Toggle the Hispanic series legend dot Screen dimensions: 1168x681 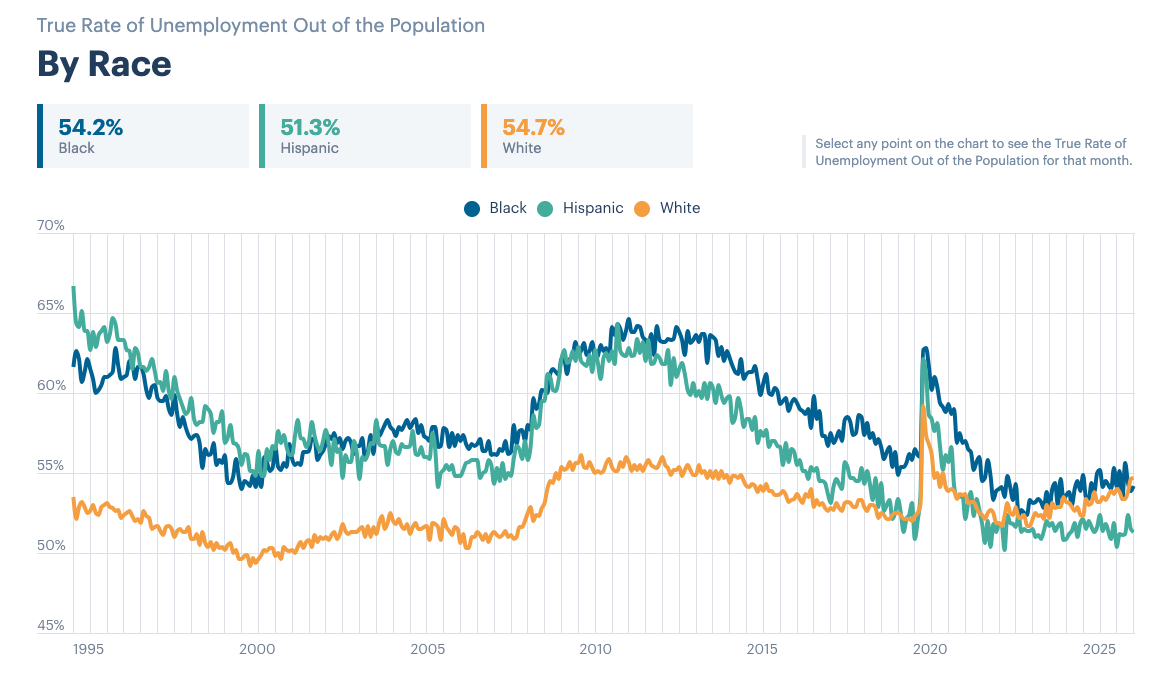coord(545,209)
